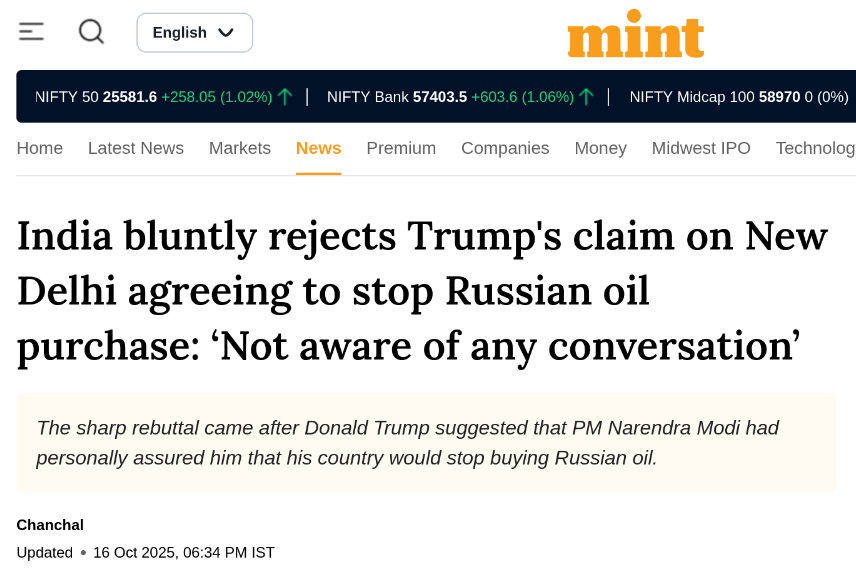Click author name Chanchal
The height and width of the screenshot is (581, 856).
click(x=50, y=525)
